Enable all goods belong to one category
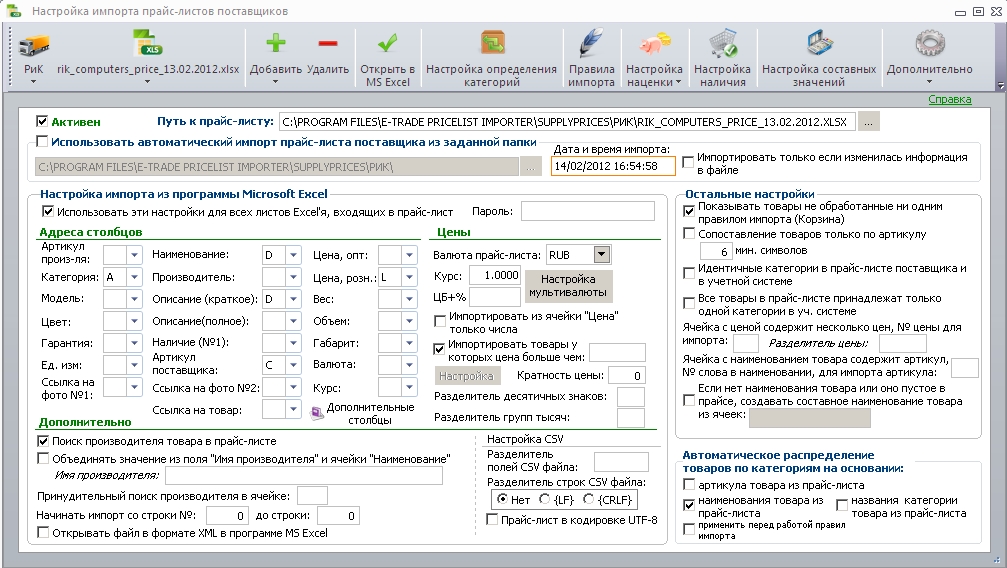The width and height of the screenshot is (1007, 568). pyautogui.click(x=689, y=303)
